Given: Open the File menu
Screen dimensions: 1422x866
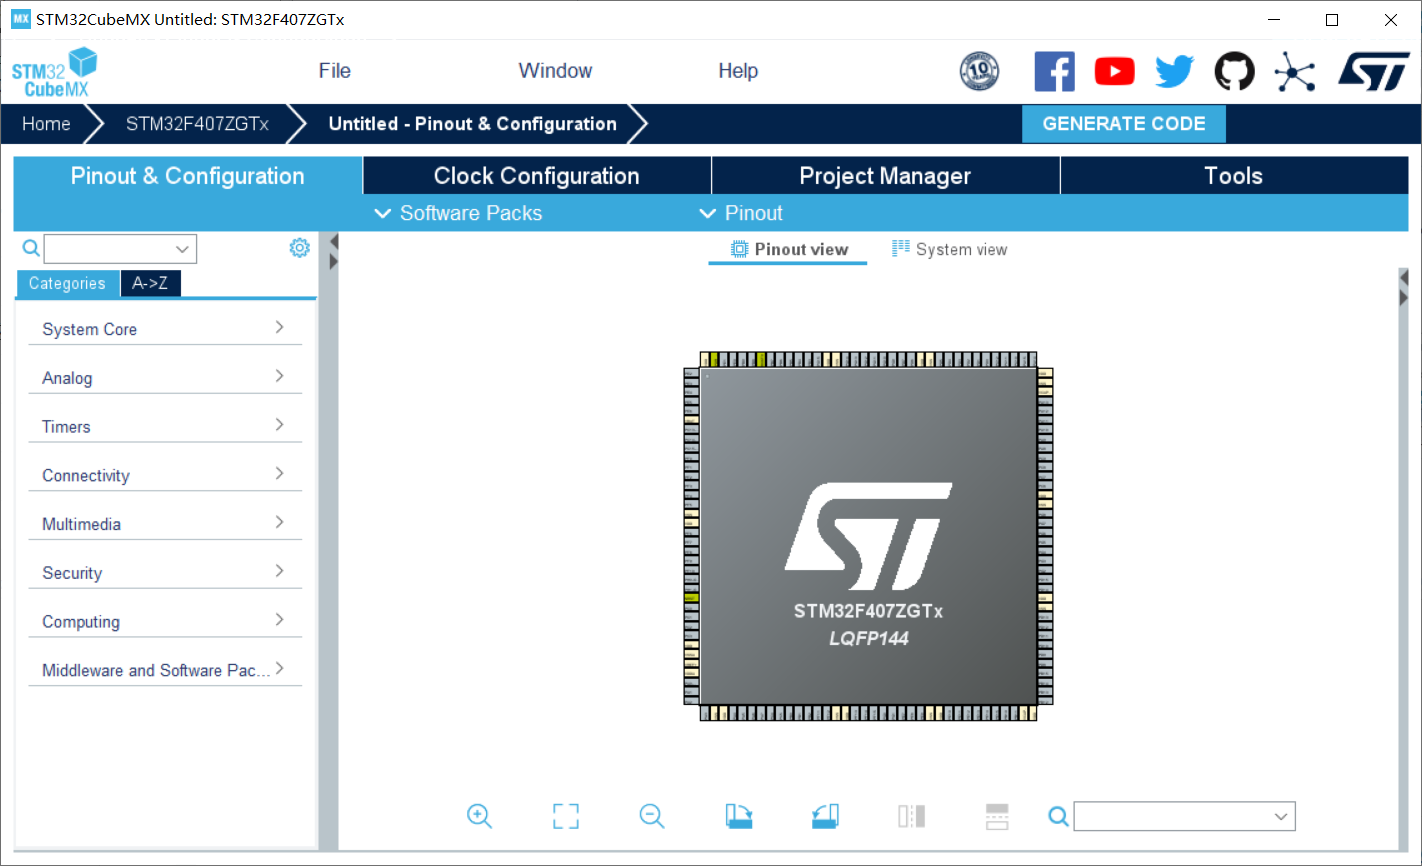Looking at the screenshot, I should coord(335,71).
